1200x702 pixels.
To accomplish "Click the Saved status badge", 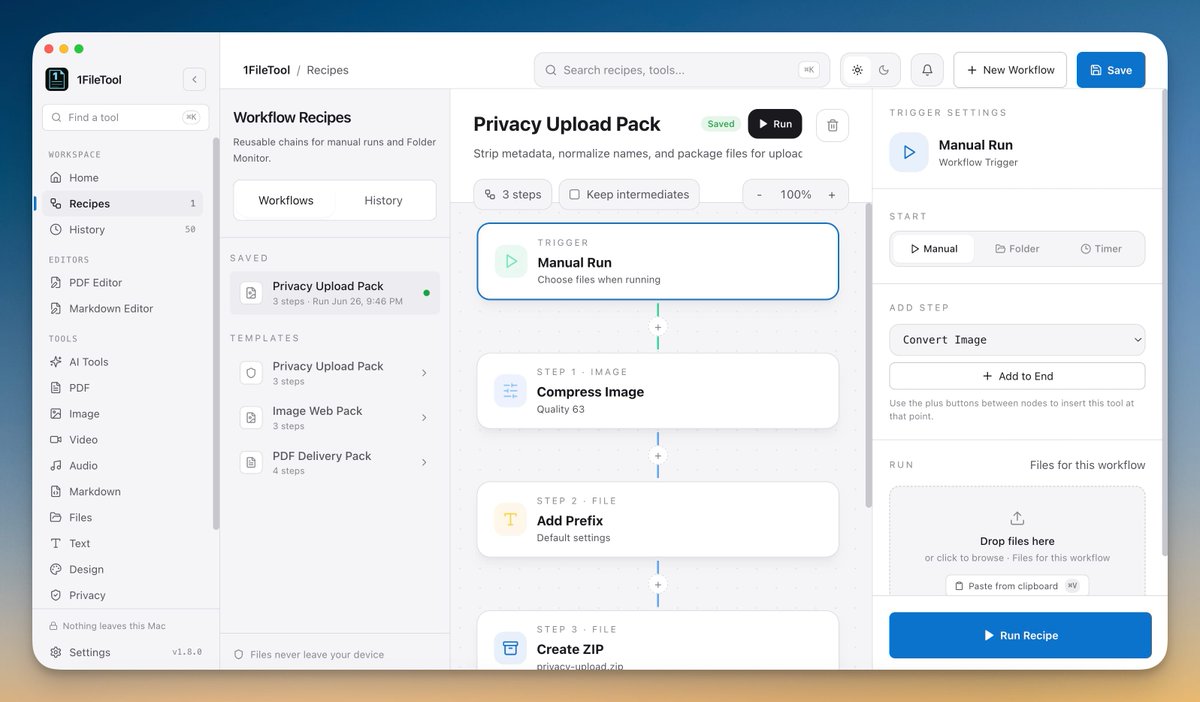I will (x=720, y=124).
